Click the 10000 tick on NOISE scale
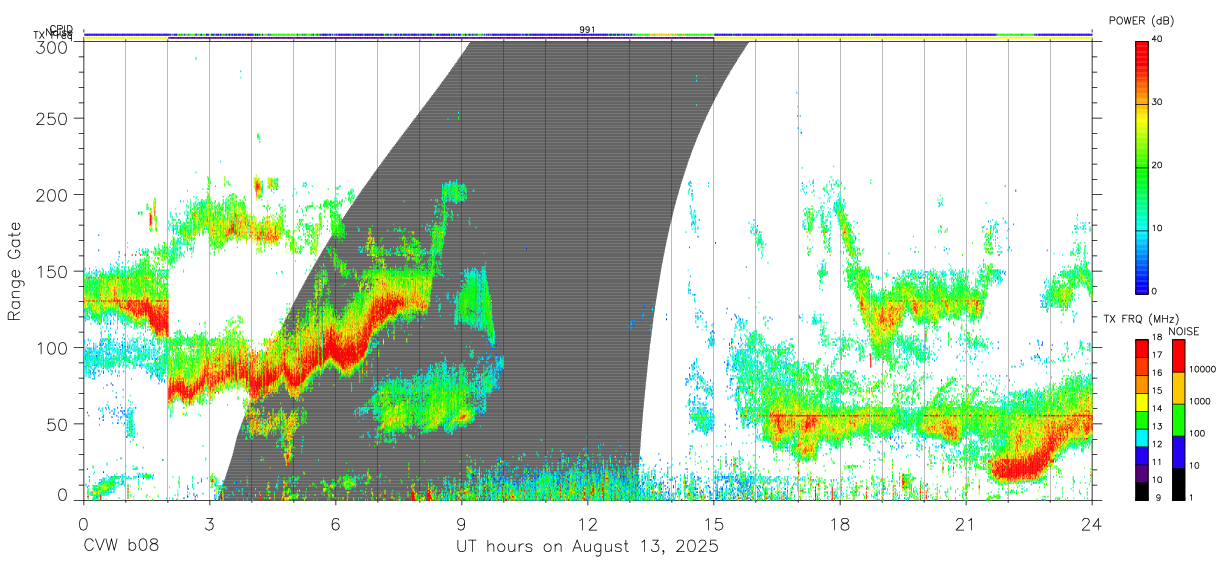The width and height of the screenshot is (1228, 567). (x=1204, y=369)
